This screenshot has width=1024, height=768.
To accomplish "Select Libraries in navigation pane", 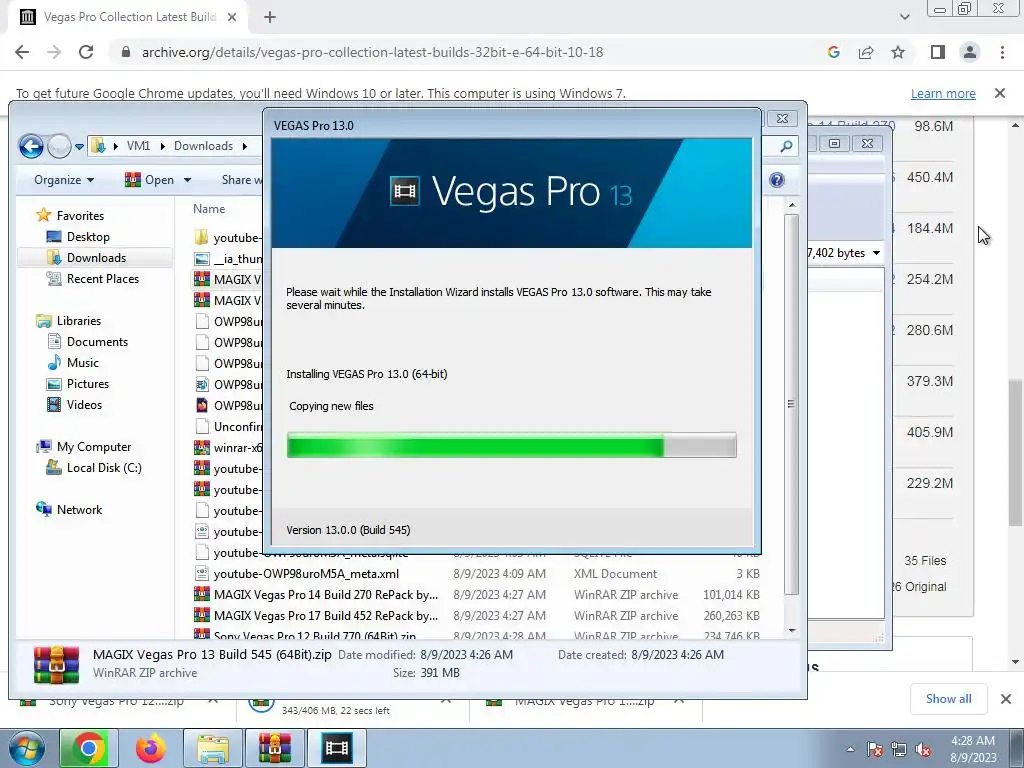I will coord(78,321).
